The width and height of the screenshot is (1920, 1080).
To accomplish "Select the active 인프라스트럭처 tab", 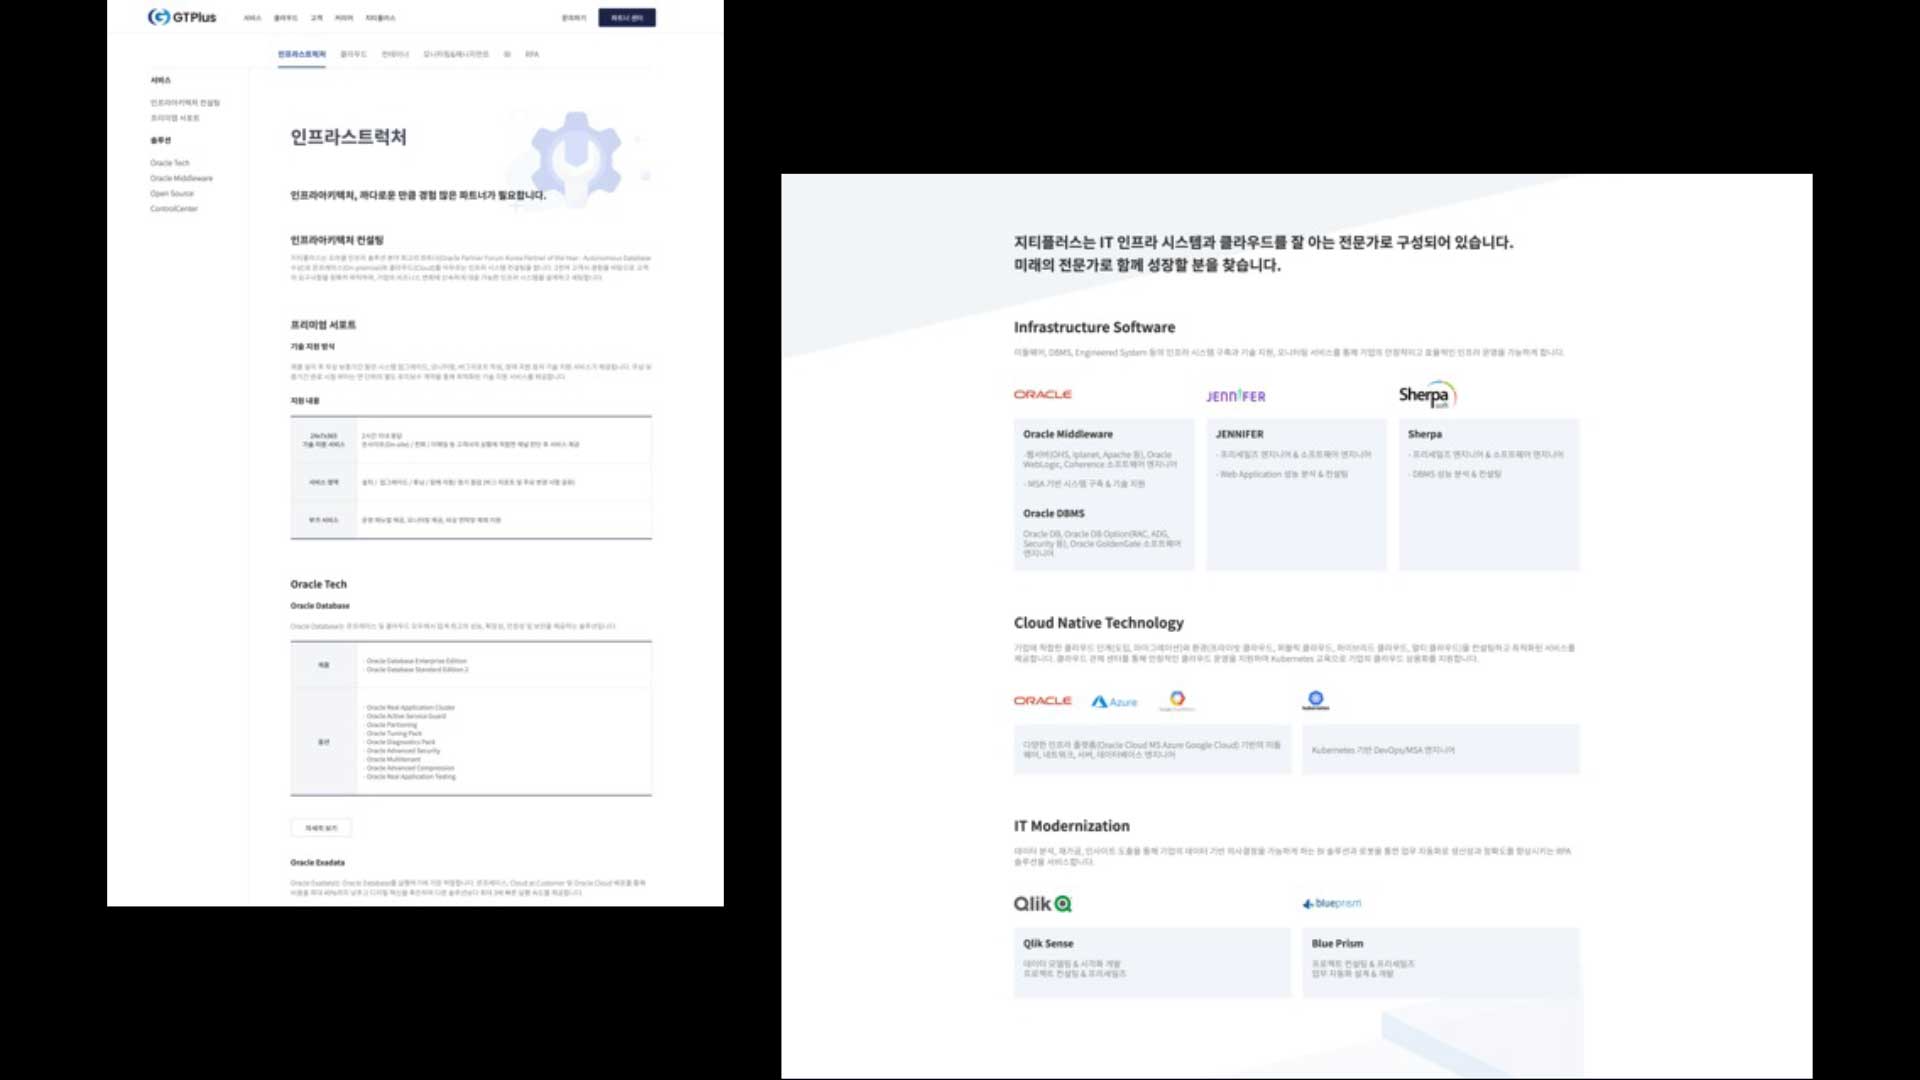I will click(x=301, y=54).
